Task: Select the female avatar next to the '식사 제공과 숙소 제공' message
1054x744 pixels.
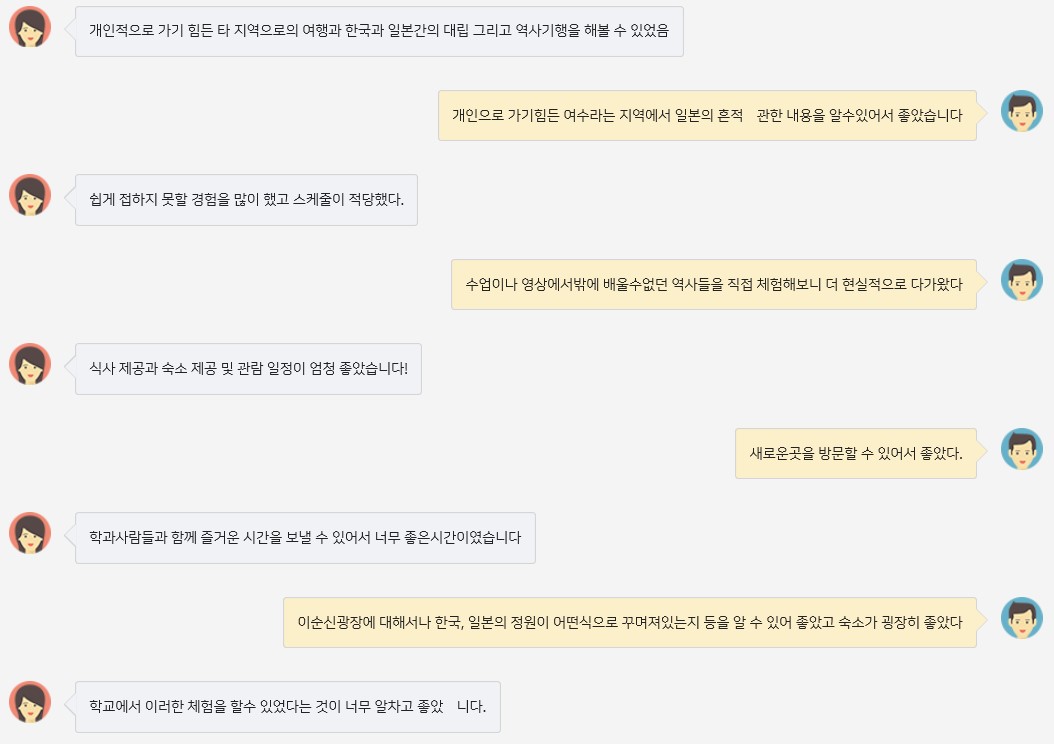Action: (x=30, y=365)
